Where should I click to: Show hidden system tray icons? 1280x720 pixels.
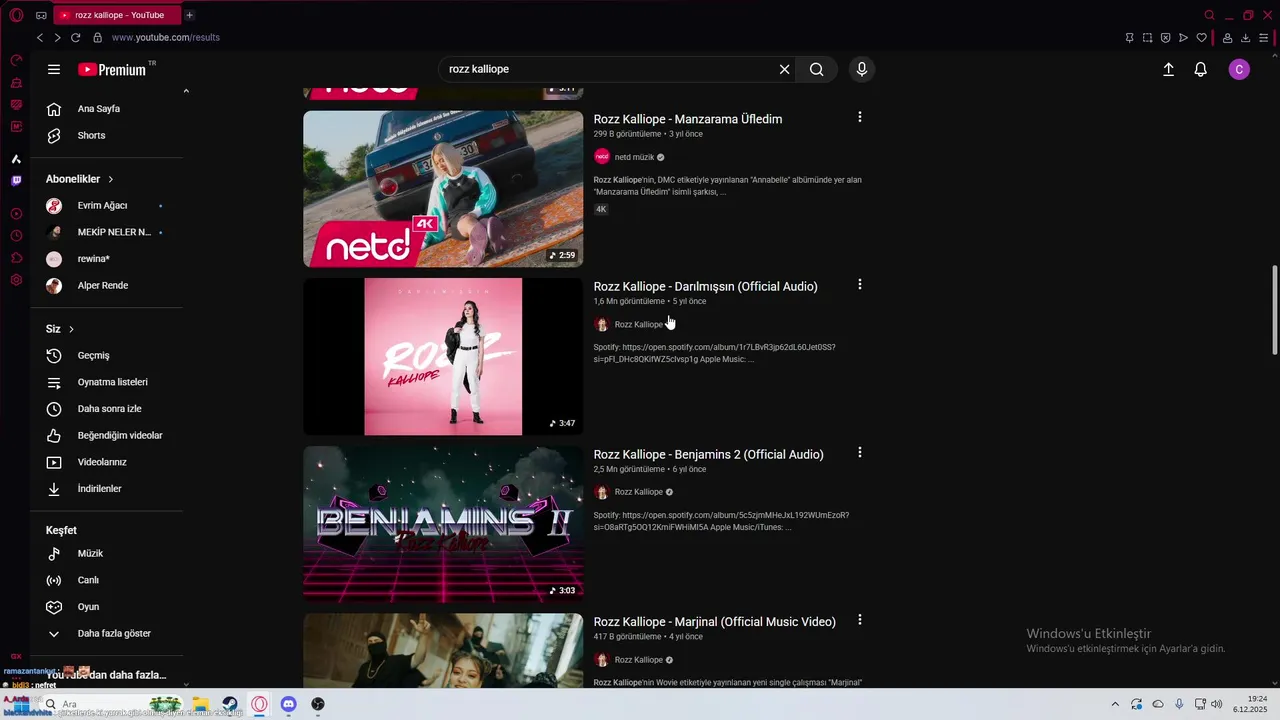point(1115,704)
